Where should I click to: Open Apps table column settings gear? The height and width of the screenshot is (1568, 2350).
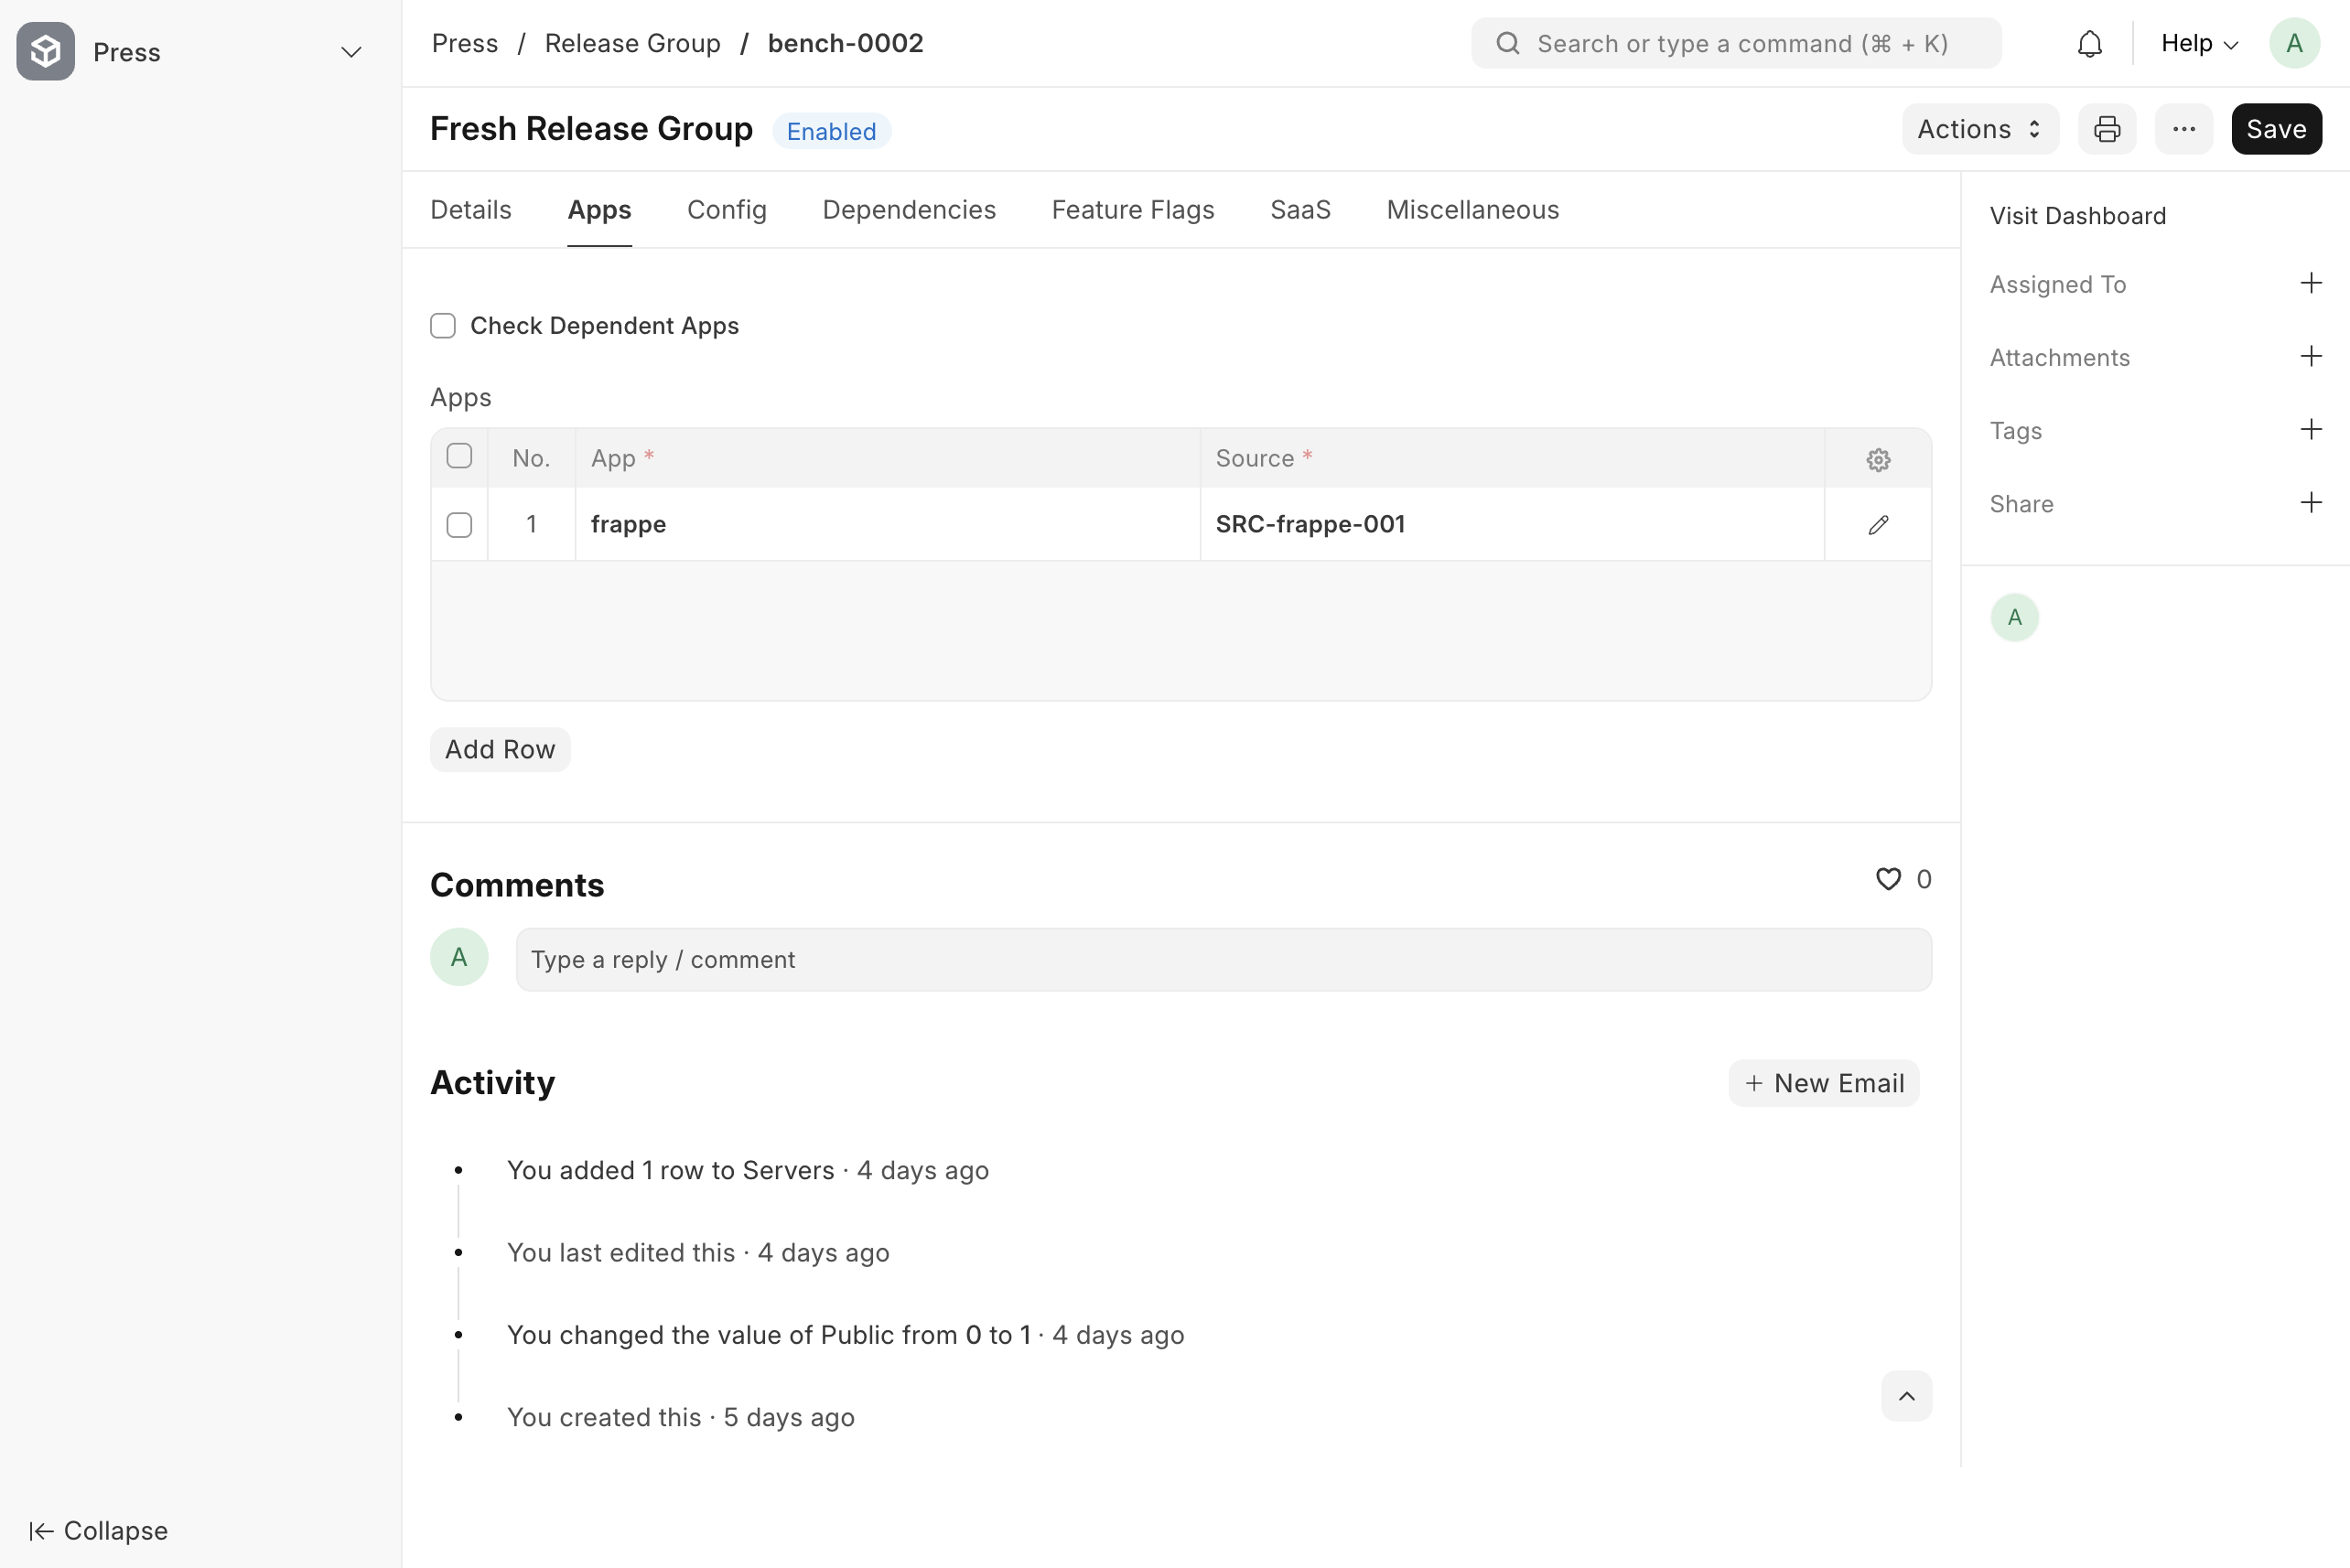click(x=1877, y=459)
